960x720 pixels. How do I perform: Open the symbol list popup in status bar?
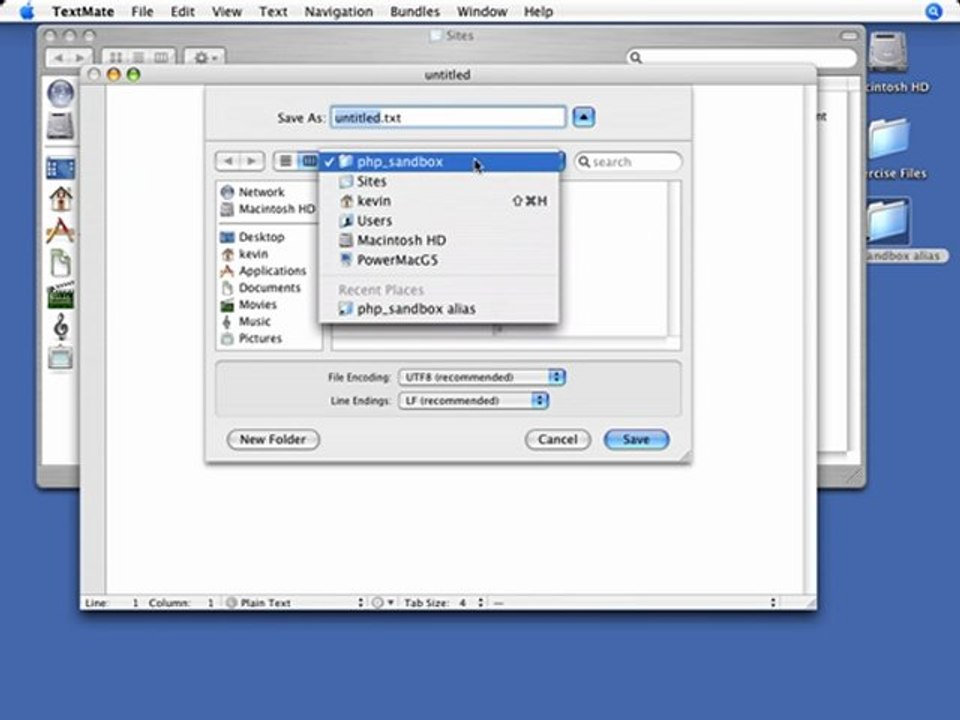(634, 602)
